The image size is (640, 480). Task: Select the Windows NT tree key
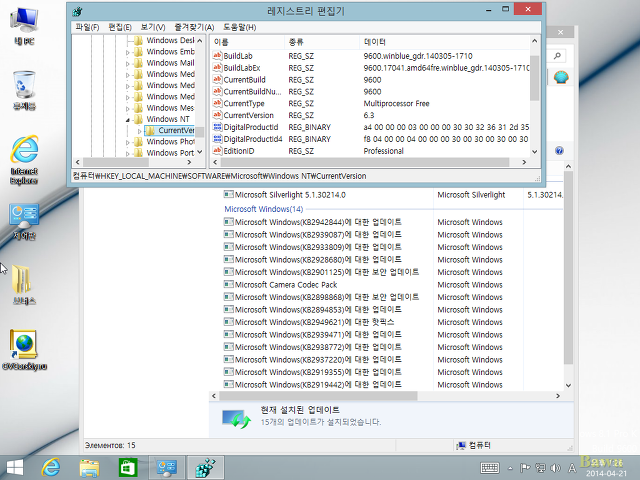pyautogui.click(x=168, y=119)
